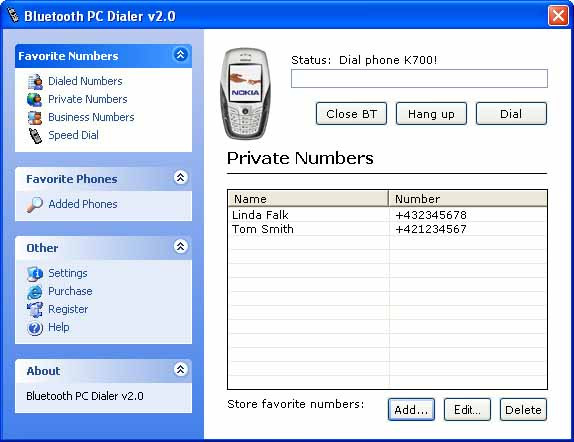
Task: Close the Bluetooth PC Dialer window
Action: pos(558,16)
